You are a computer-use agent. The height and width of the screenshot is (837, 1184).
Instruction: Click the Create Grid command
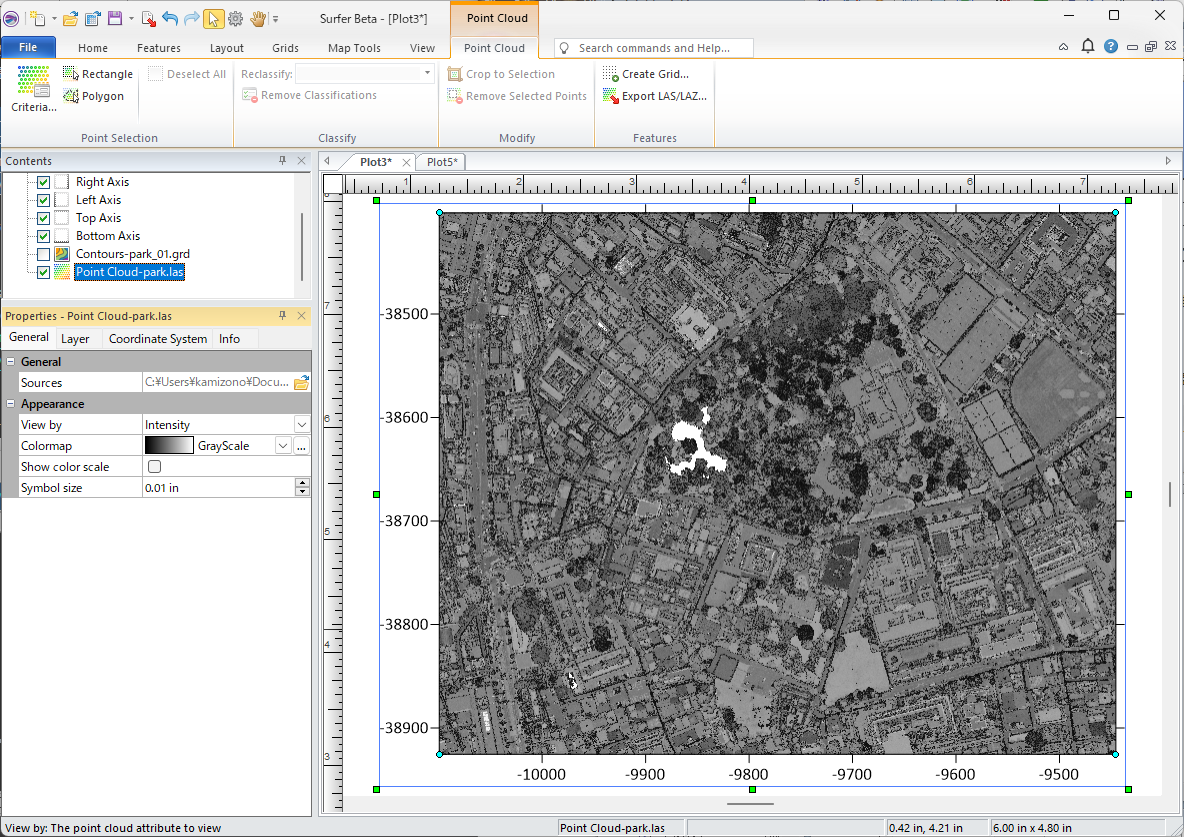(645, 74)
